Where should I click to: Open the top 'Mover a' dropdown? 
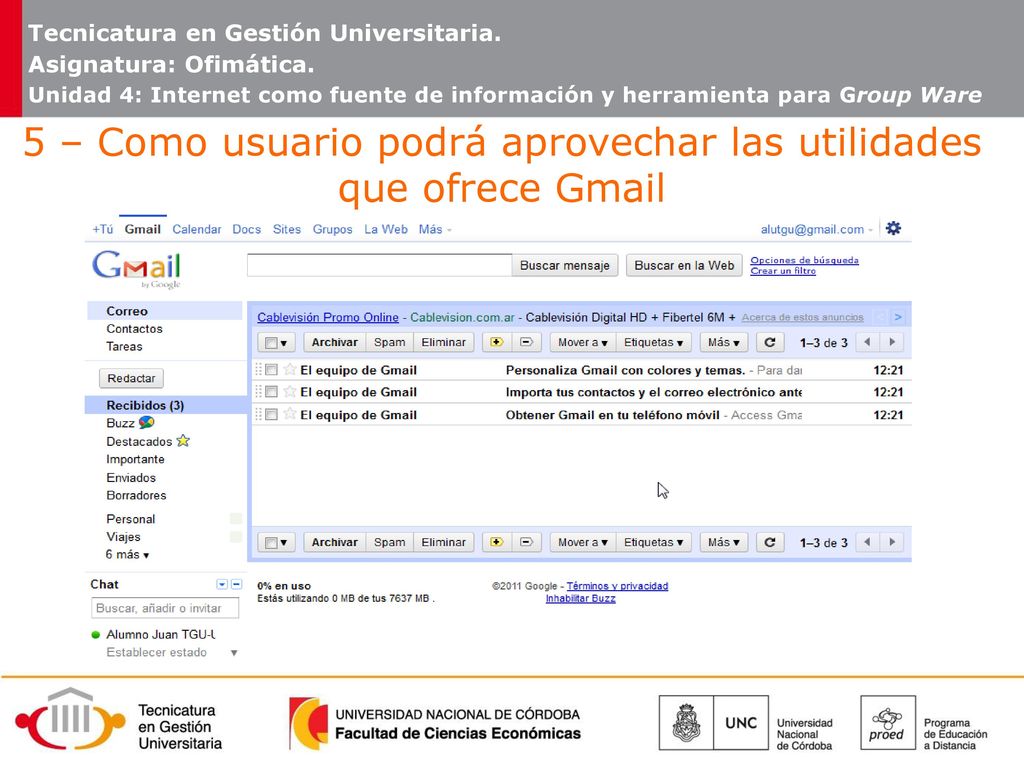point(583,342)
